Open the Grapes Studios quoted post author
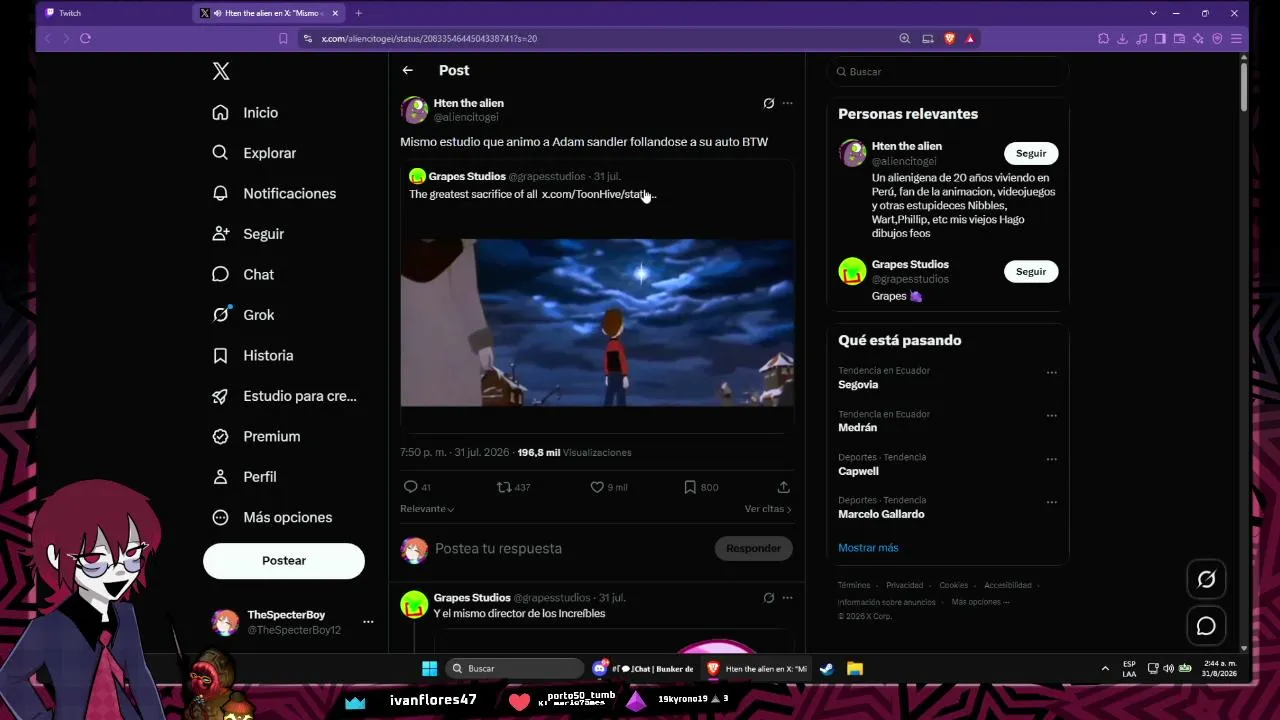Screen dimensions: 1280x720 [467, 176]
